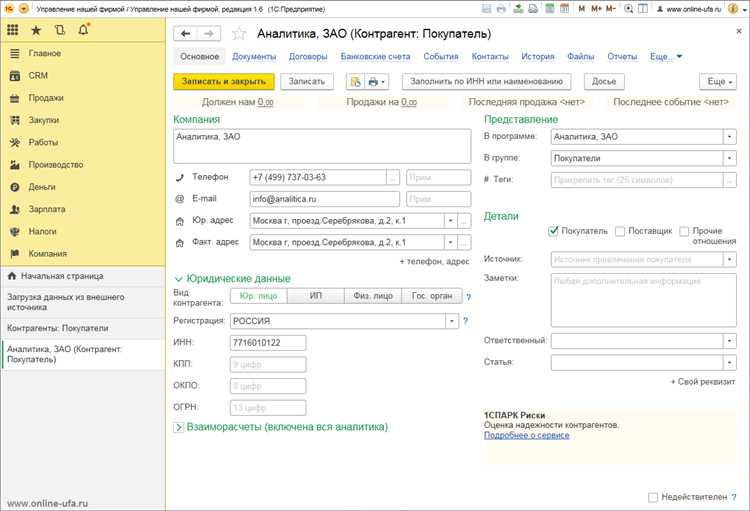This screenshot has width=750, height=511.
Task: Click the info icon in title bar
Action: click(x=732, y=9)
